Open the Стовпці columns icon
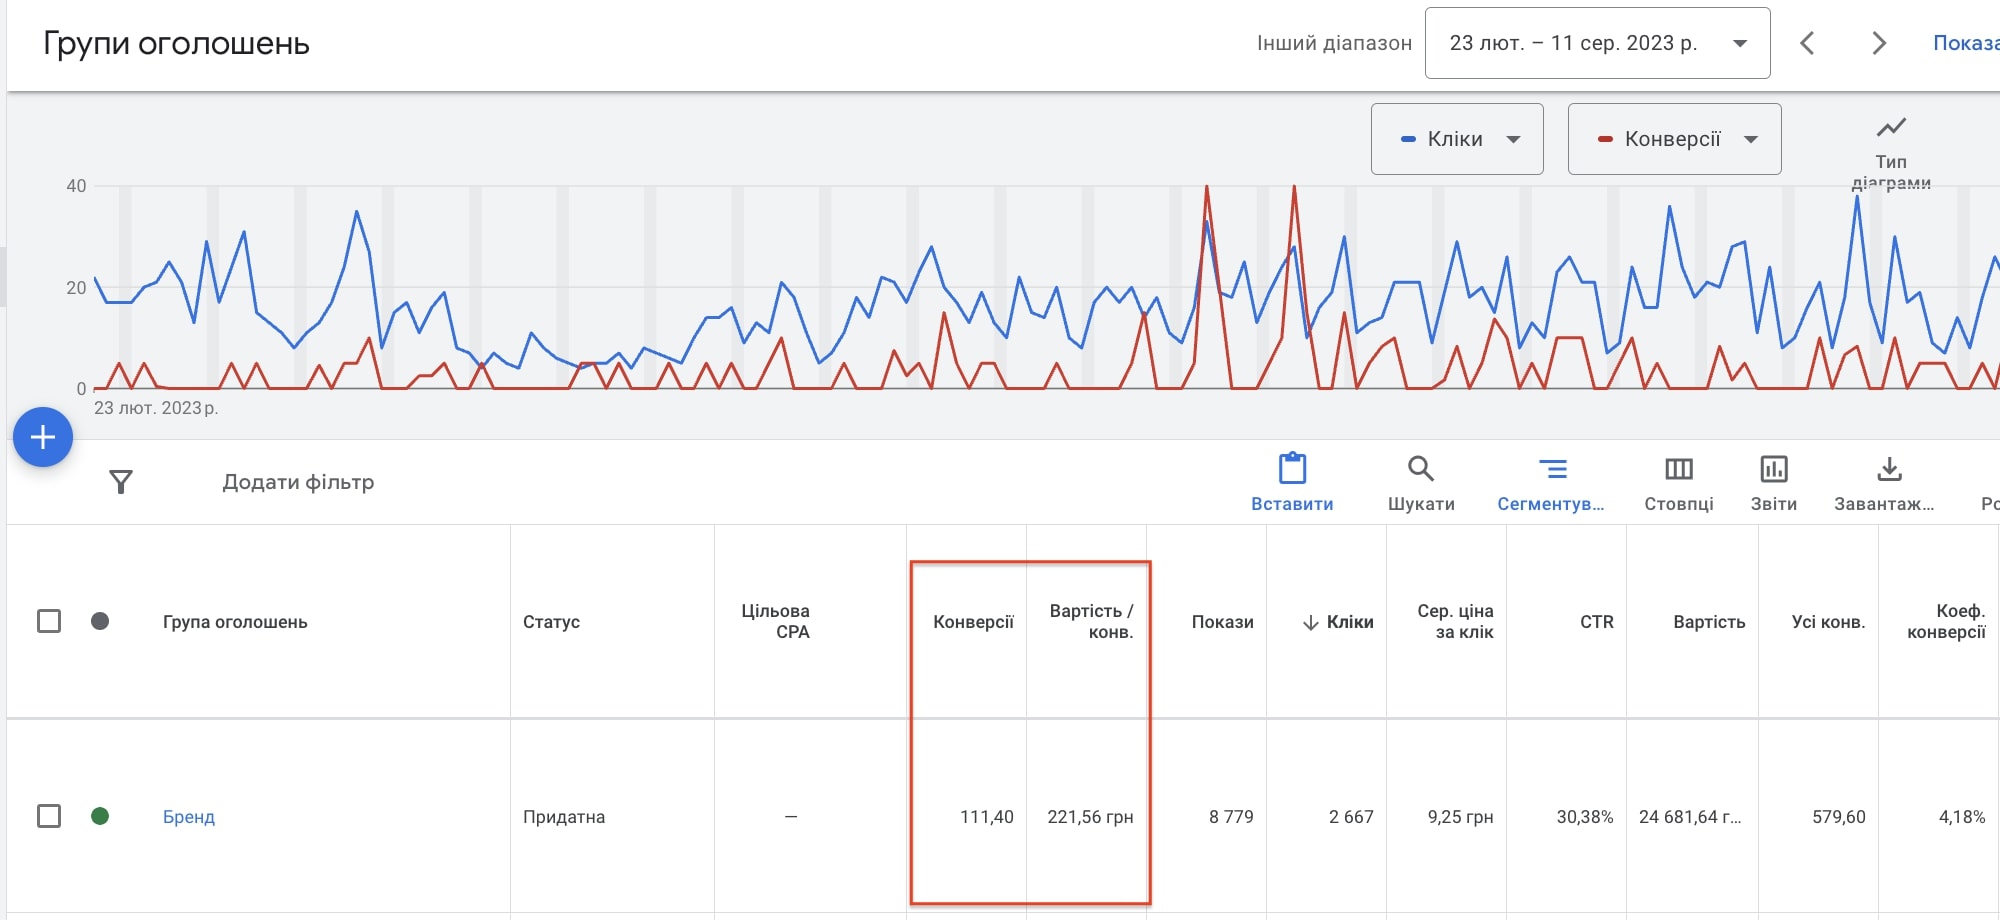This screenshot has width=2000, height=920. pos(1678,469)
